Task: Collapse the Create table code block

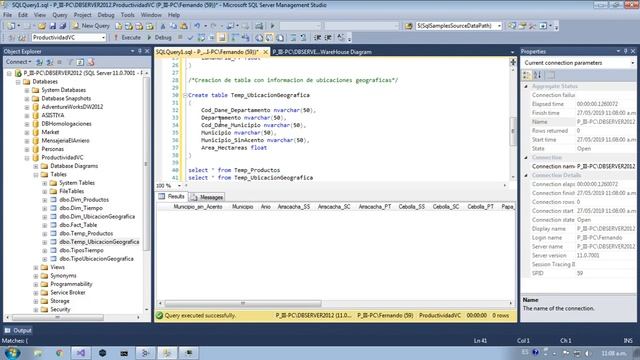Action: pos(185,95)
